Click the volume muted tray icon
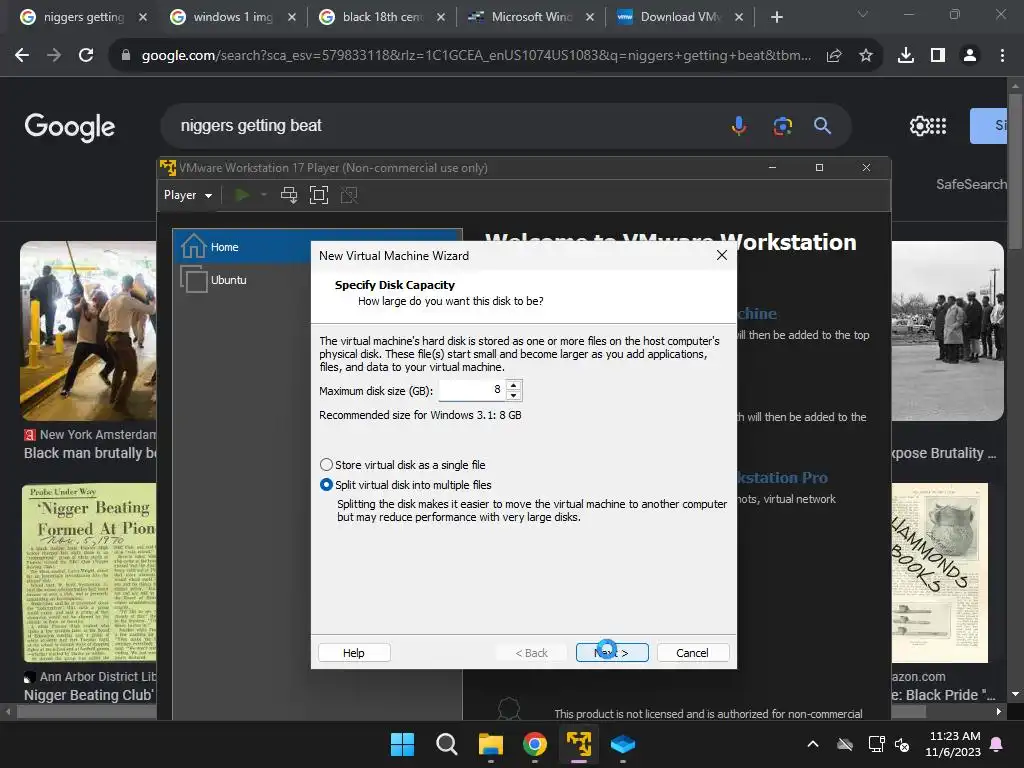The width and height of the screenshot is (1024, 768). [903, 744]
